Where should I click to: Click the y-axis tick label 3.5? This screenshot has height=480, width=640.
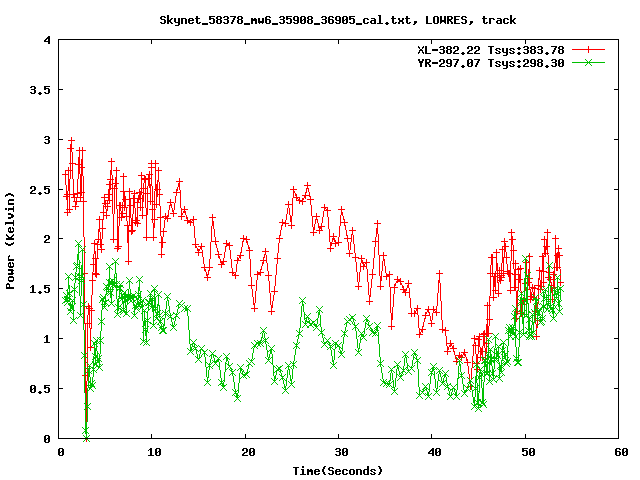(x=40, y=90)
